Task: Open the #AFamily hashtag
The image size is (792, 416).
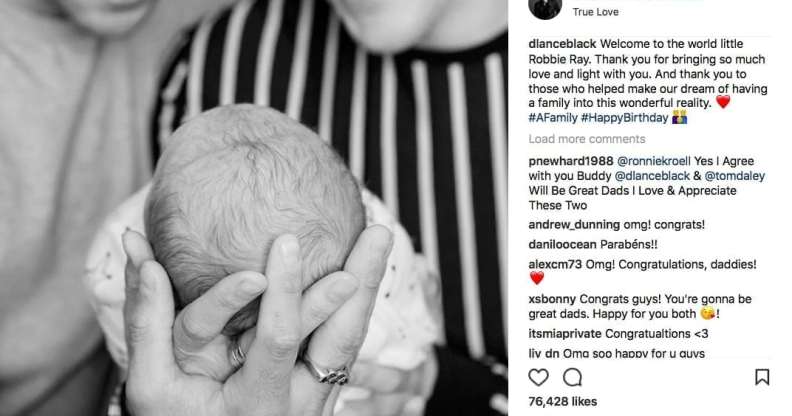Action: coord(553,118)
